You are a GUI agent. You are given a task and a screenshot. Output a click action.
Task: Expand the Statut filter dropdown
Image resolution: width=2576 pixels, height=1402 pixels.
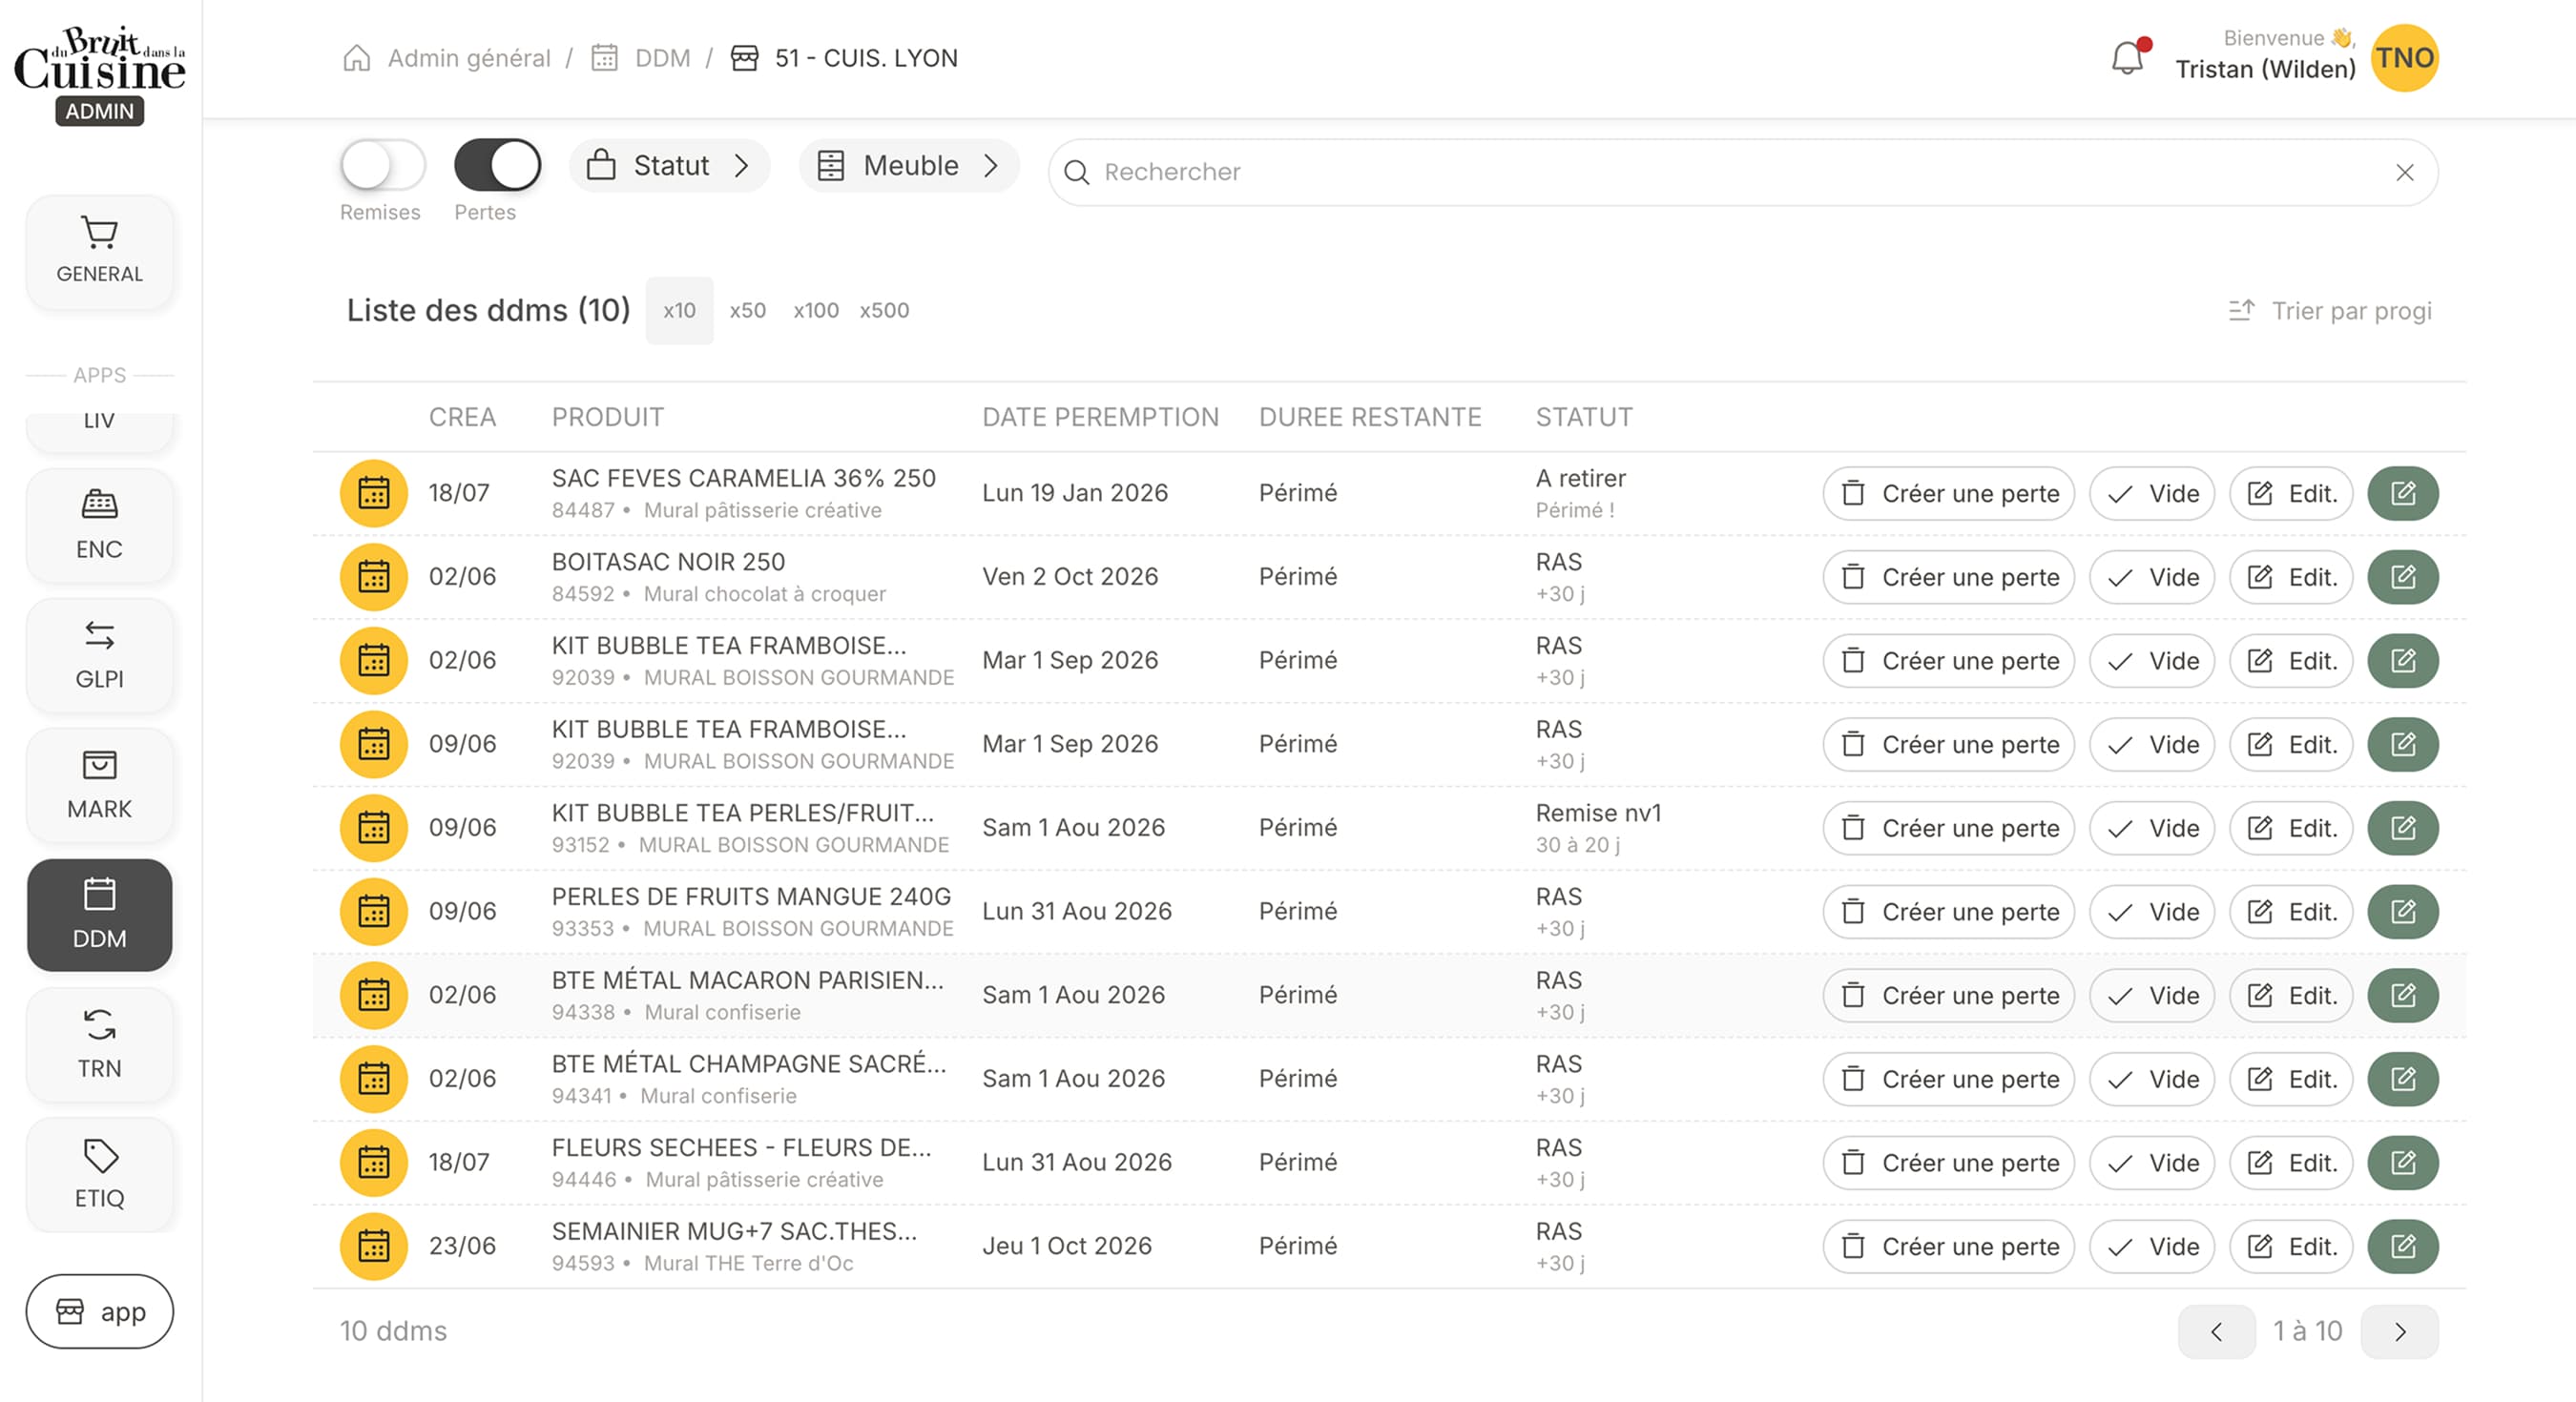pyautogui.click(x=669, y=165)
